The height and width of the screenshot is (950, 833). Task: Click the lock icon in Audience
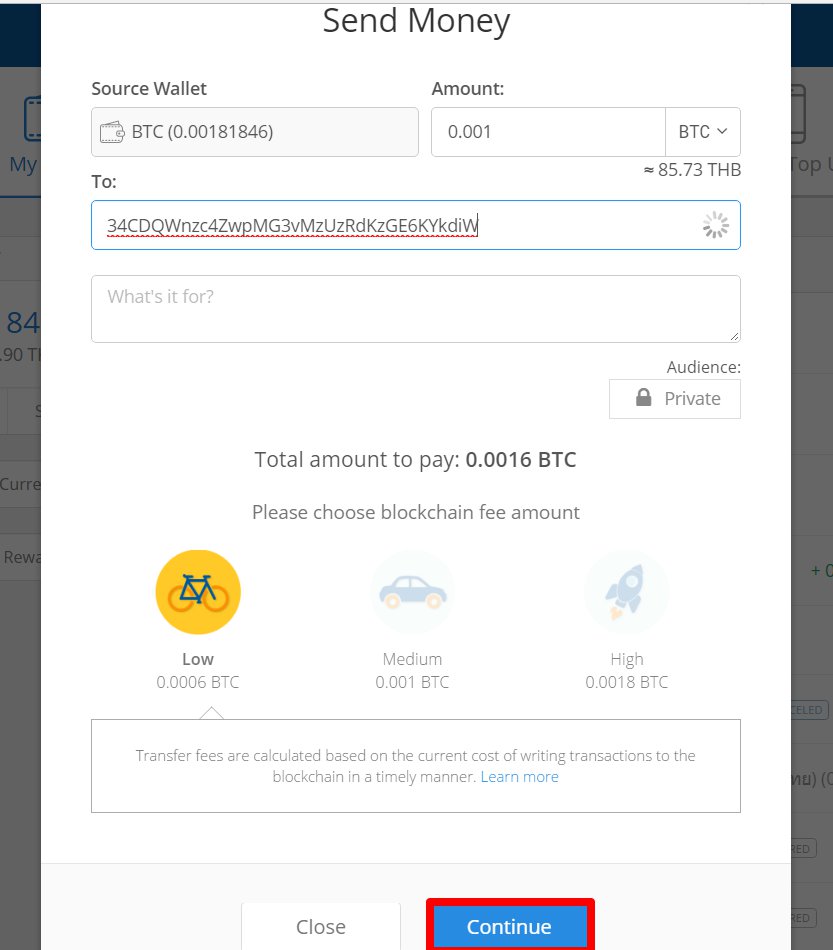coord(643,398)
